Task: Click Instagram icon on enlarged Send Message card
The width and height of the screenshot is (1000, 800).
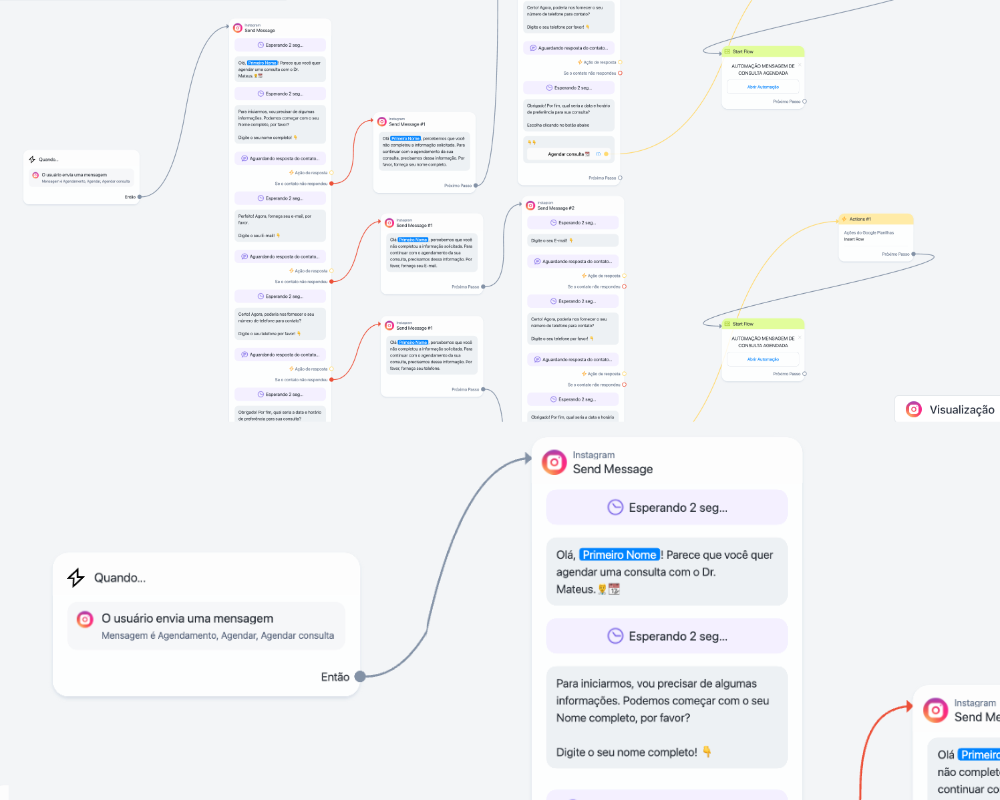Action: click(x=554, y=462)
